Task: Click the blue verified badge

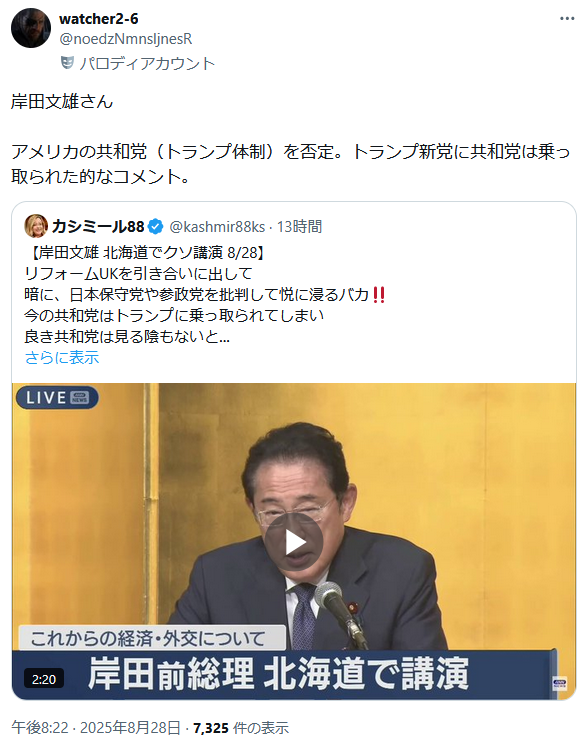Action: 155,227
